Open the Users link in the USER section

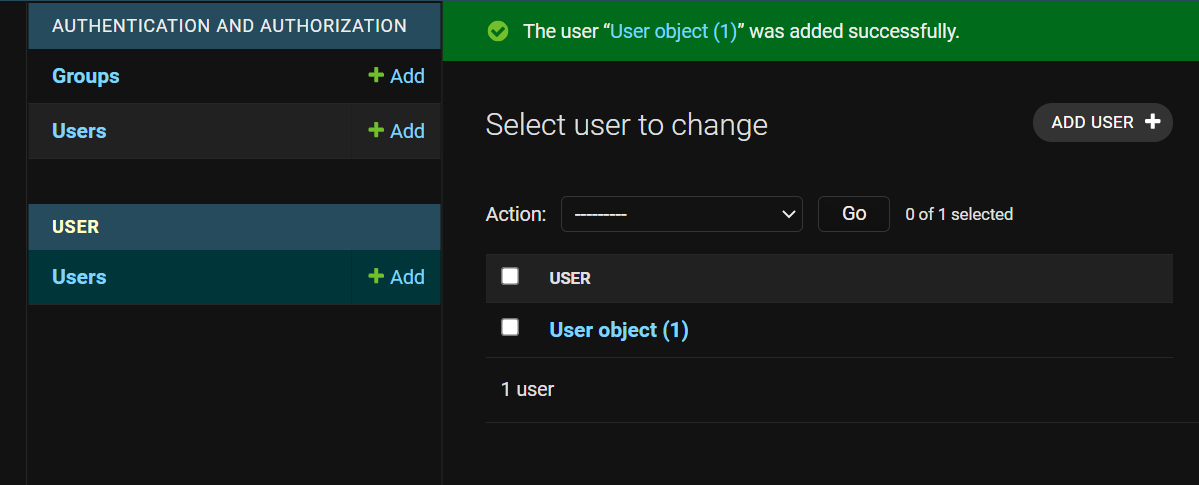(x=79, y=277)
